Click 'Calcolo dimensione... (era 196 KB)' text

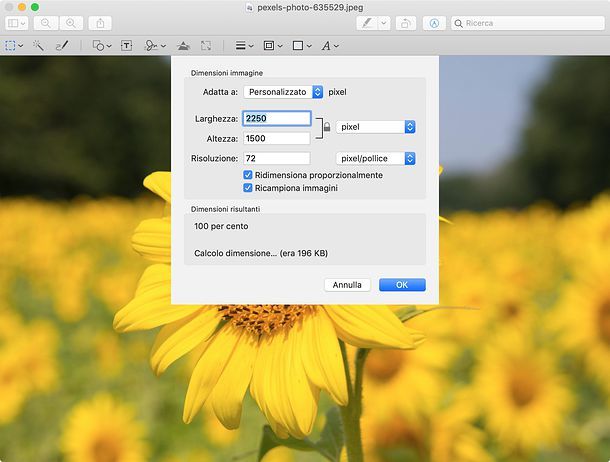pos(261,253)
